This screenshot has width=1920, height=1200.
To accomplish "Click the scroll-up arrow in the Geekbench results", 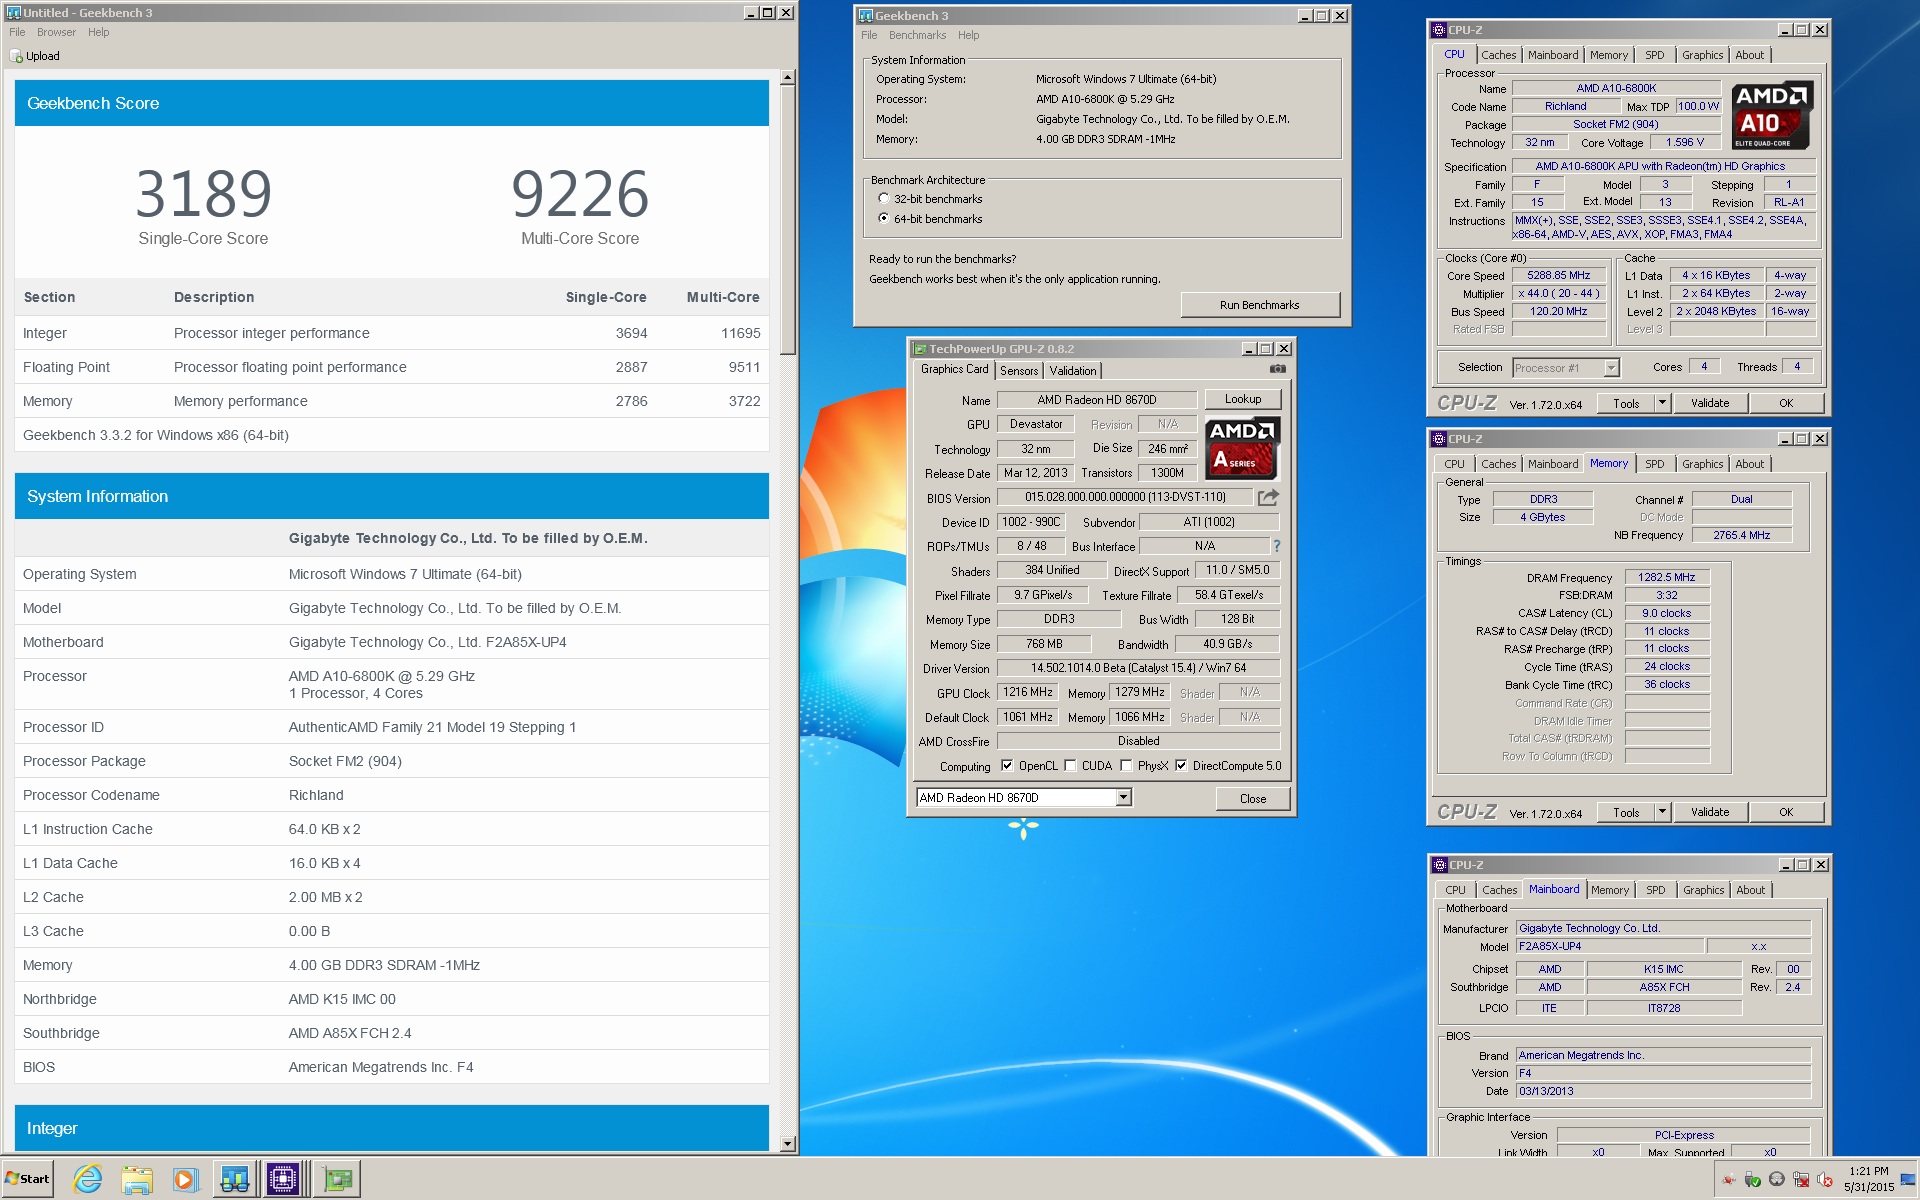I will tap(787, 77).
